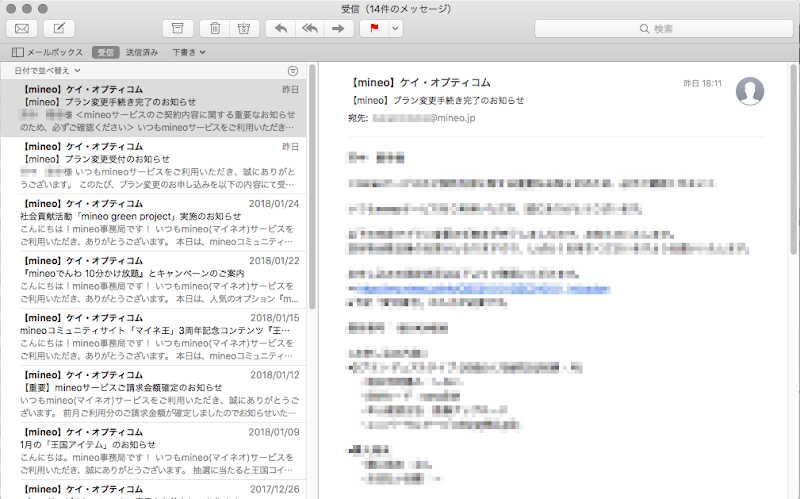Archive the selected message
Screen dimensions: 800x499
pyautogui.click(x=178, y=29)
